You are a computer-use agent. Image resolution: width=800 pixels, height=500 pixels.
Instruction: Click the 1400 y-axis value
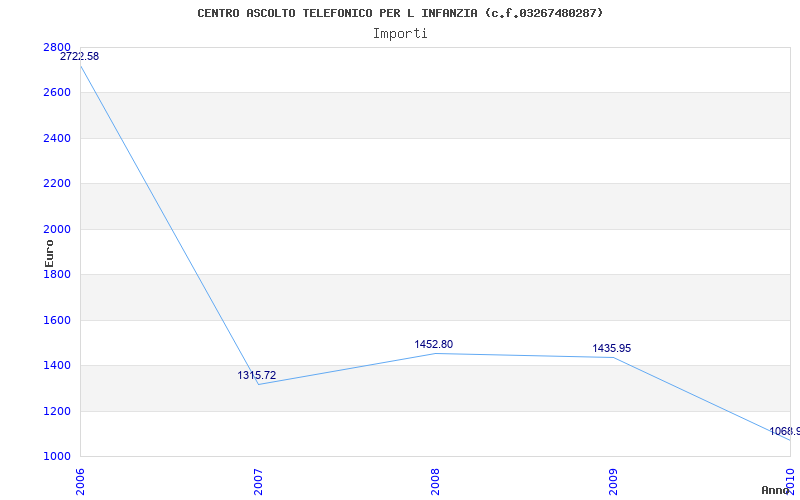point(56,366)
